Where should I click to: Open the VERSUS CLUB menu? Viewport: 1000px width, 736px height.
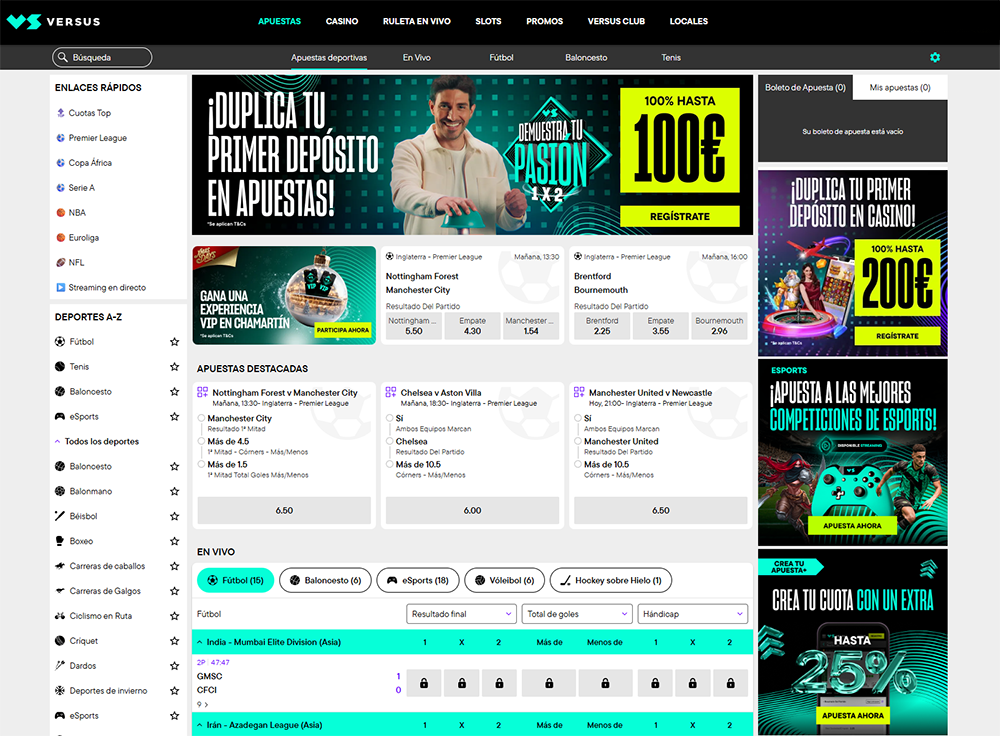pos(616,21)
